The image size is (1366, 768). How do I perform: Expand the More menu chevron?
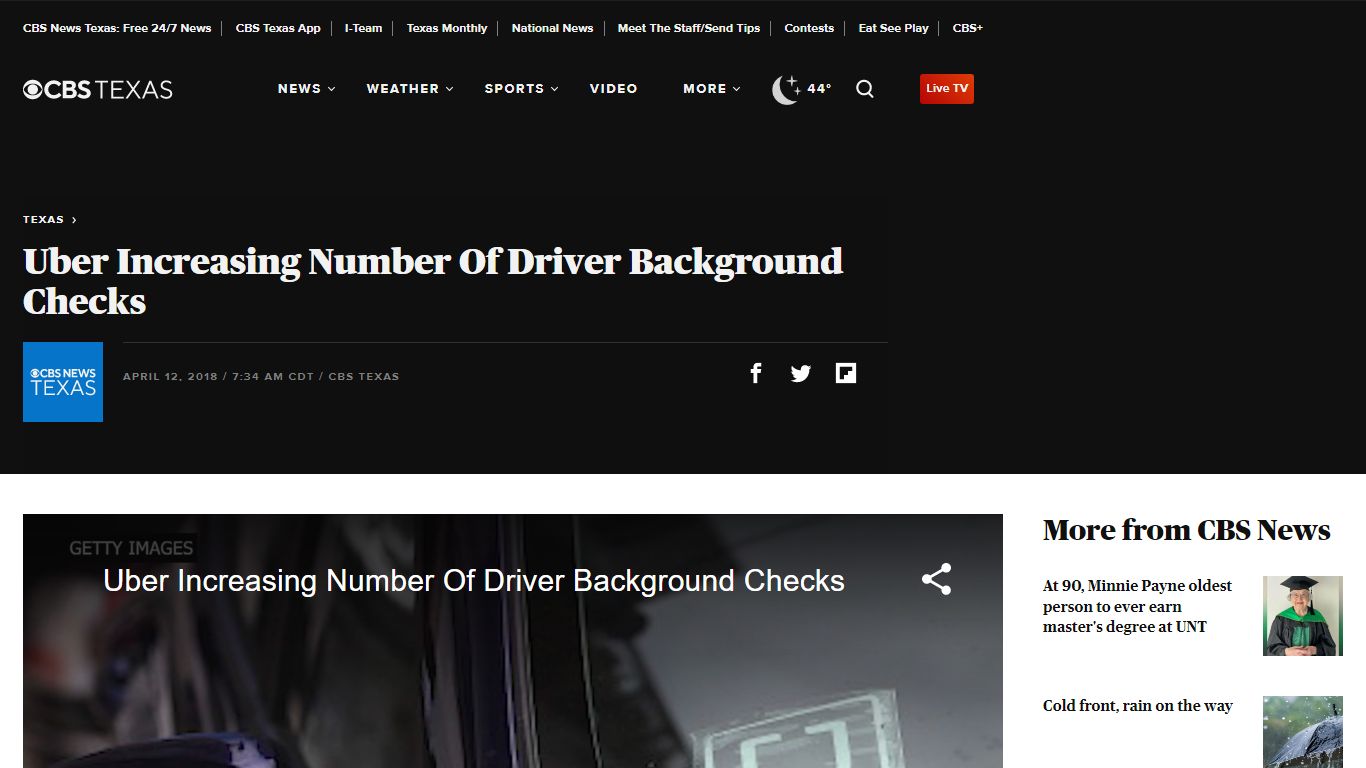click(737, 89)
